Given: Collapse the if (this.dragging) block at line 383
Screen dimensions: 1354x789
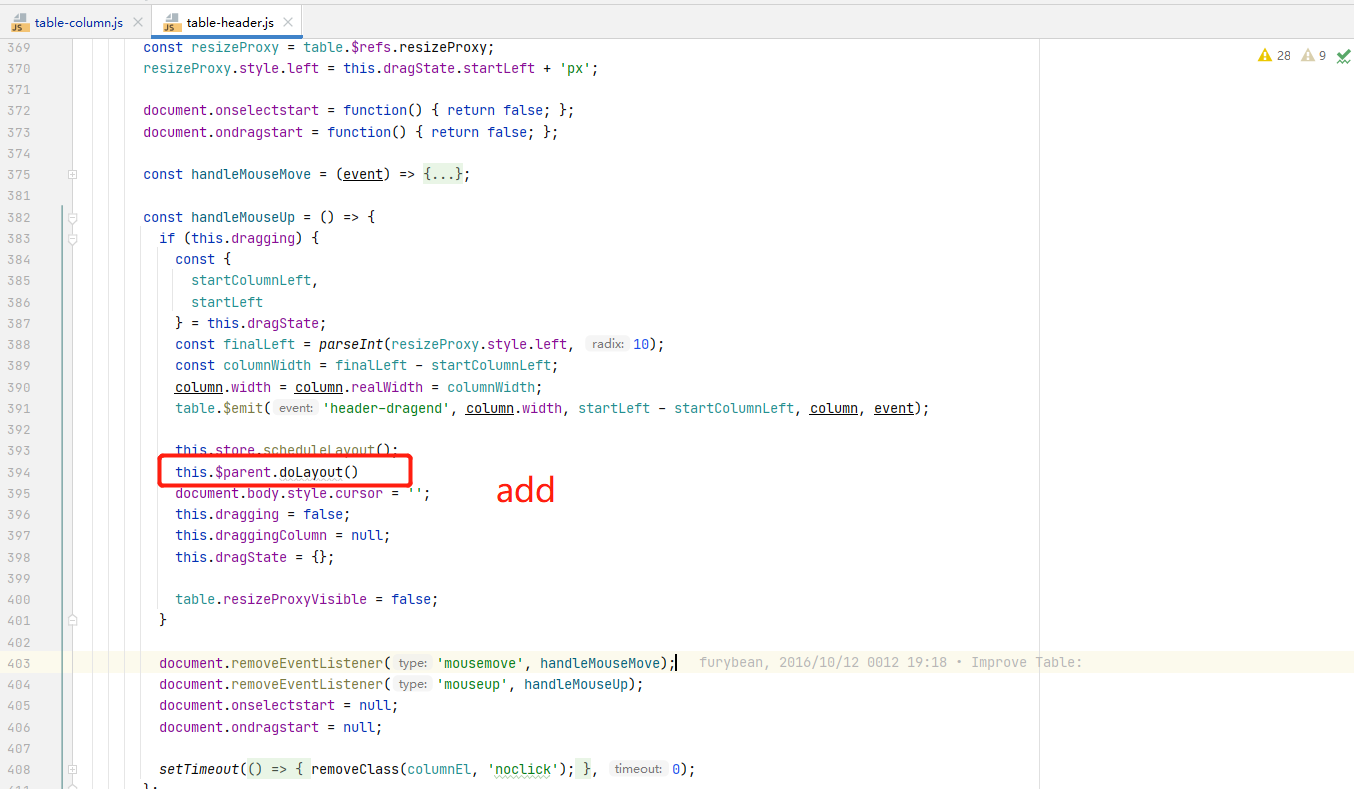Looking at the screenshot, I should click(x=73, y=238).
